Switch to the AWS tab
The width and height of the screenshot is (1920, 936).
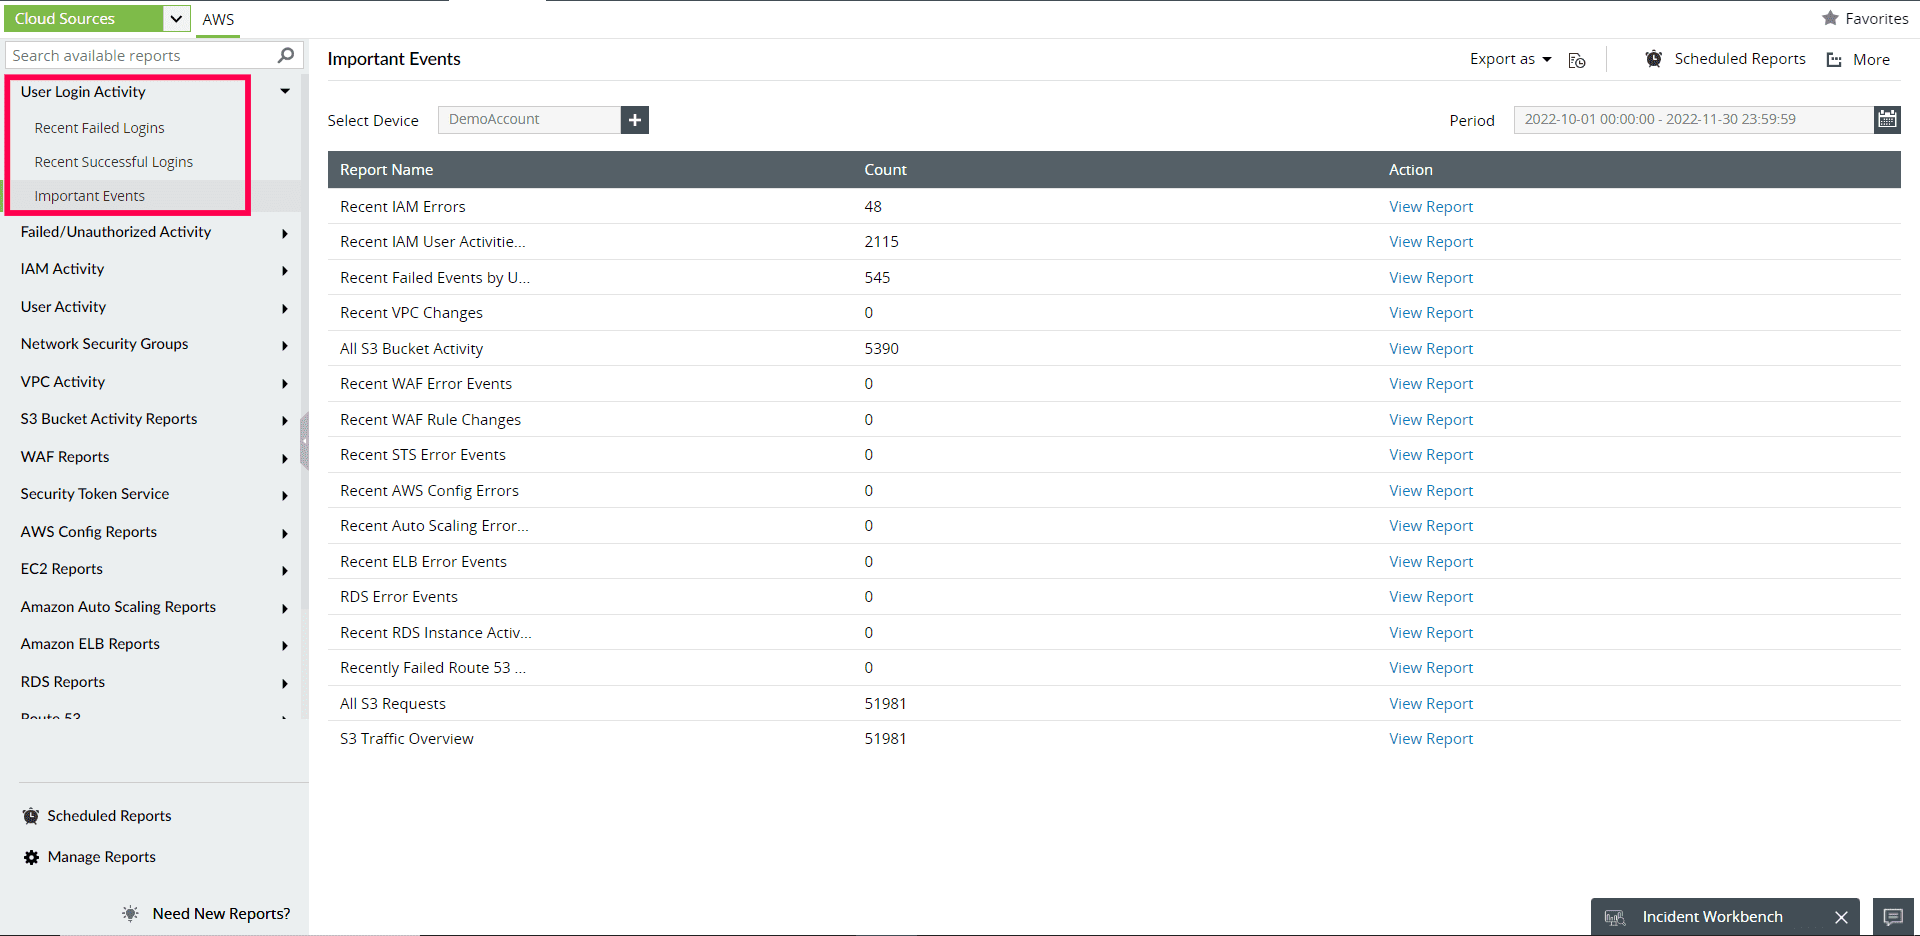click(x=218, y=18)
